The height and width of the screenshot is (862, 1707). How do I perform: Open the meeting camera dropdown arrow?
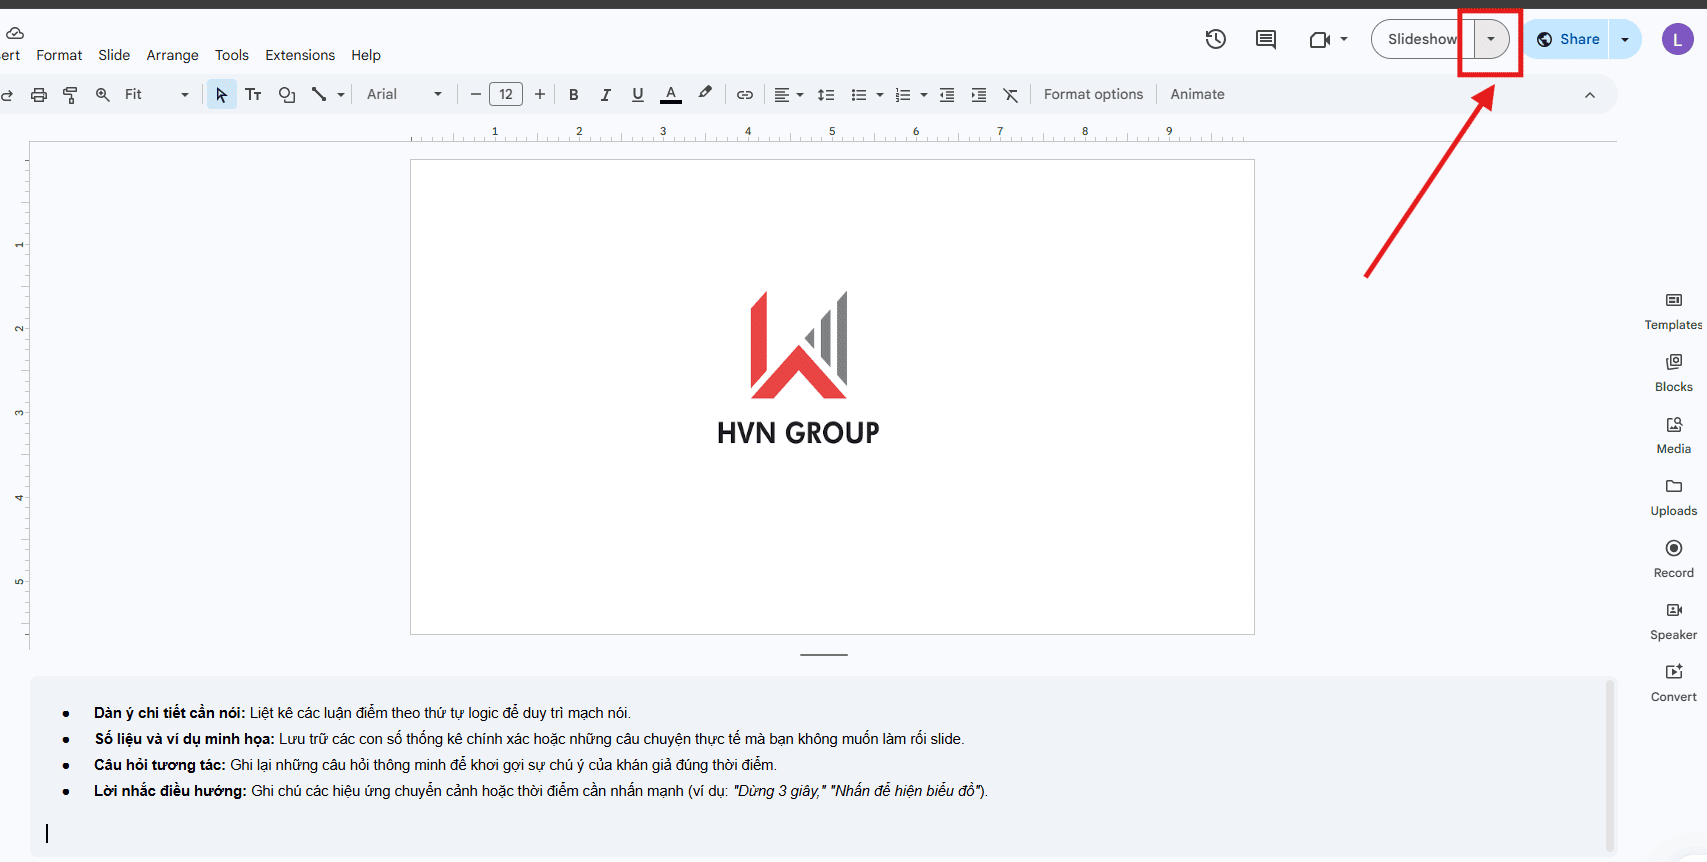click(x=1344, y=39)
